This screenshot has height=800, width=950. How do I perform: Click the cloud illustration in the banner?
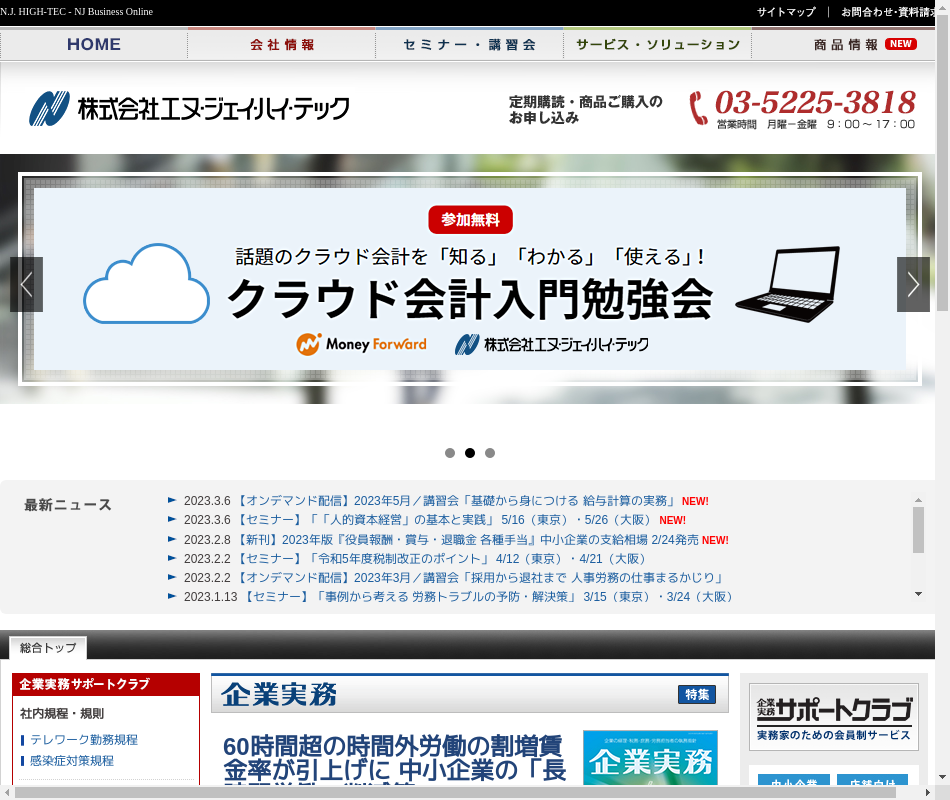(147, 284)
